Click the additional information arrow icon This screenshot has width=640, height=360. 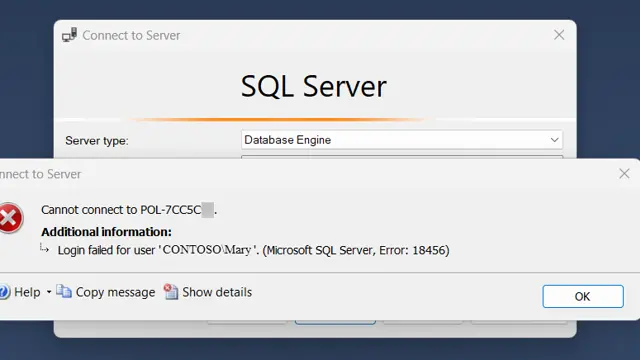coord(44,248)
